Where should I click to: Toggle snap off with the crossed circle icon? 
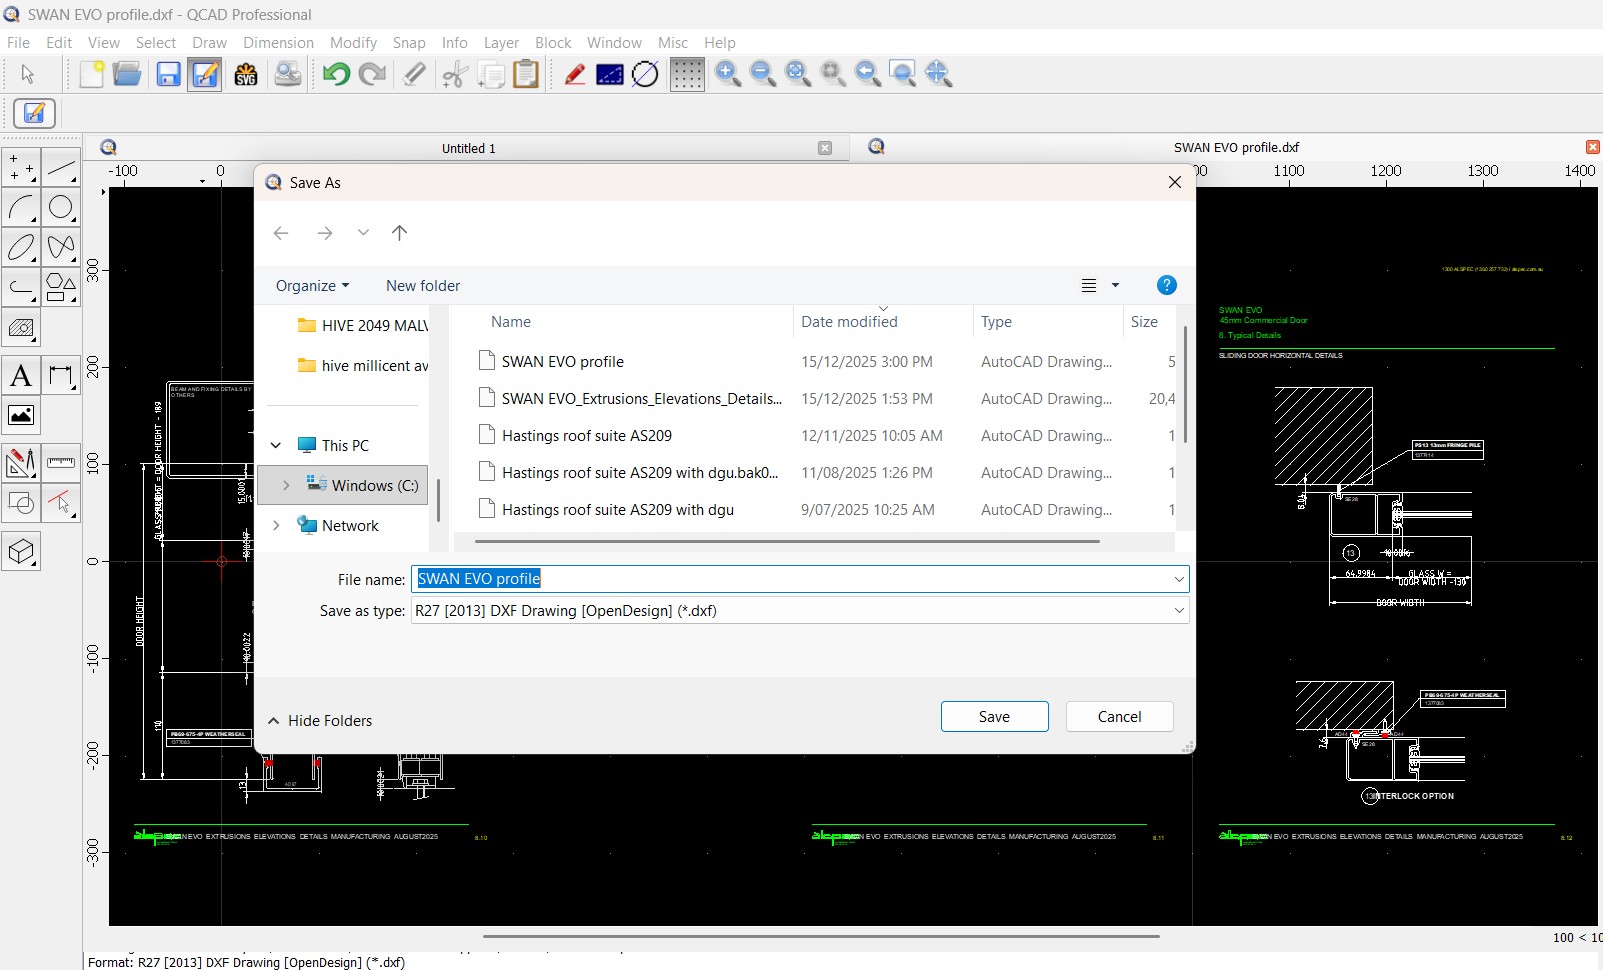coord(645,73)
